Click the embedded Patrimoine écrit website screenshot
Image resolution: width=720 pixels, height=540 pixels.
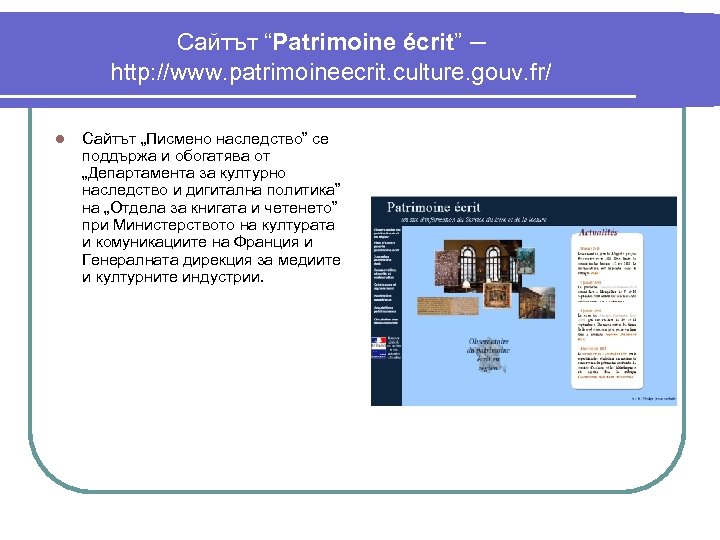coord(523,301)
